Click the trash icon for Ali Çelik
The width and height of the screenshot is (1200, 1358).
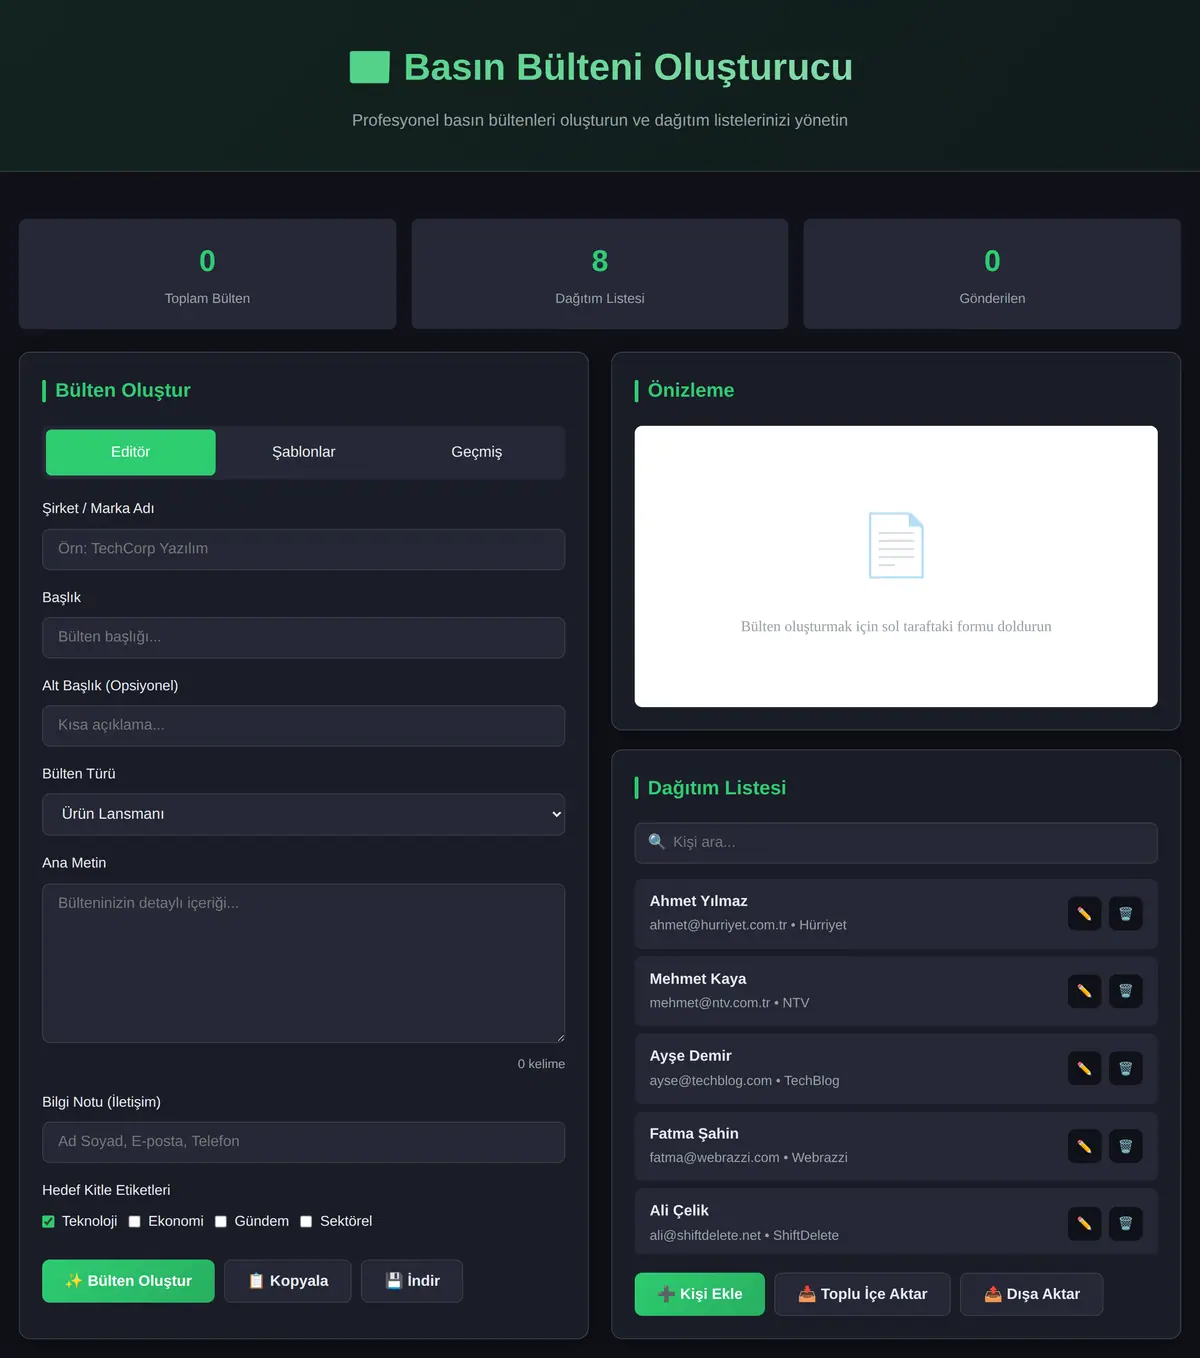[1125, 1223]
